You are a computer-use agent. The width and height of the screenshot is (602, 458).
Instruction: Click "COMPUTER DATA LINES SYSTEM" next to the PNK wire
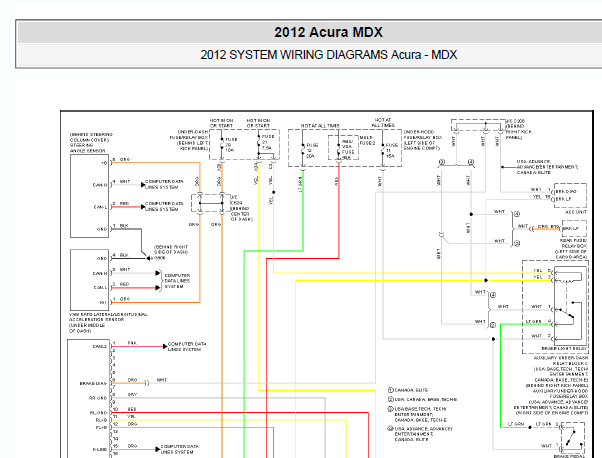[187, 347]
